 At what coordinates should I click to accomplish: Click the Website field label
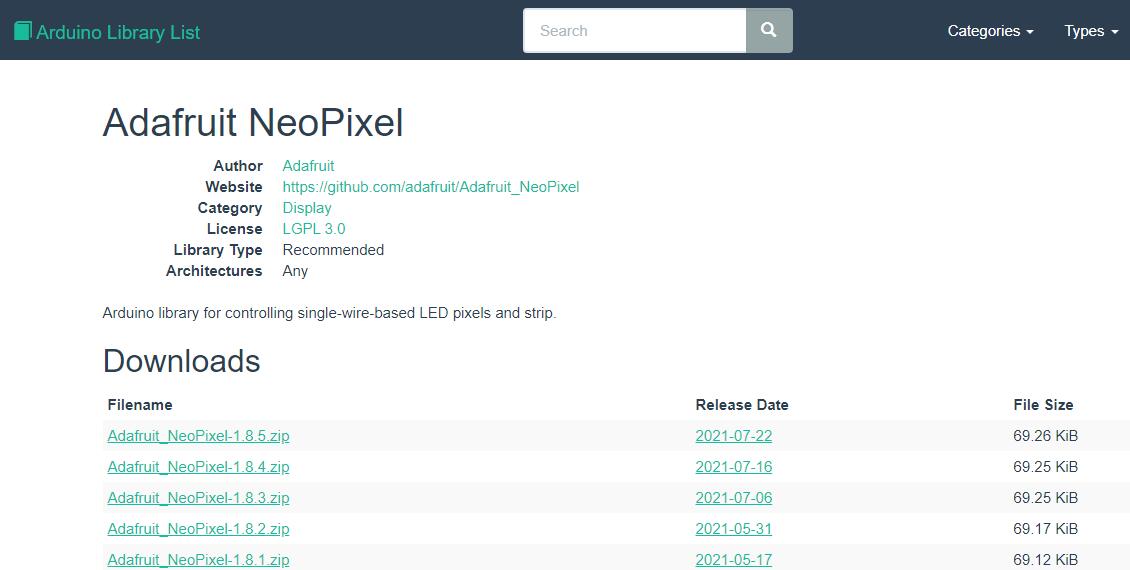click(x=233, y=187)
